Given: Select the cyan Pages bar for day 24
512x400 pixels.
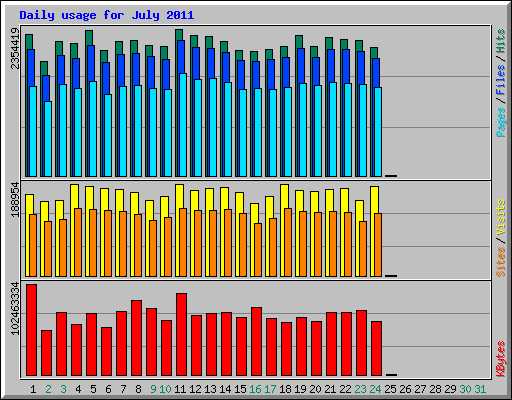Looking at the screenshot, I should (x=378, y=132).
